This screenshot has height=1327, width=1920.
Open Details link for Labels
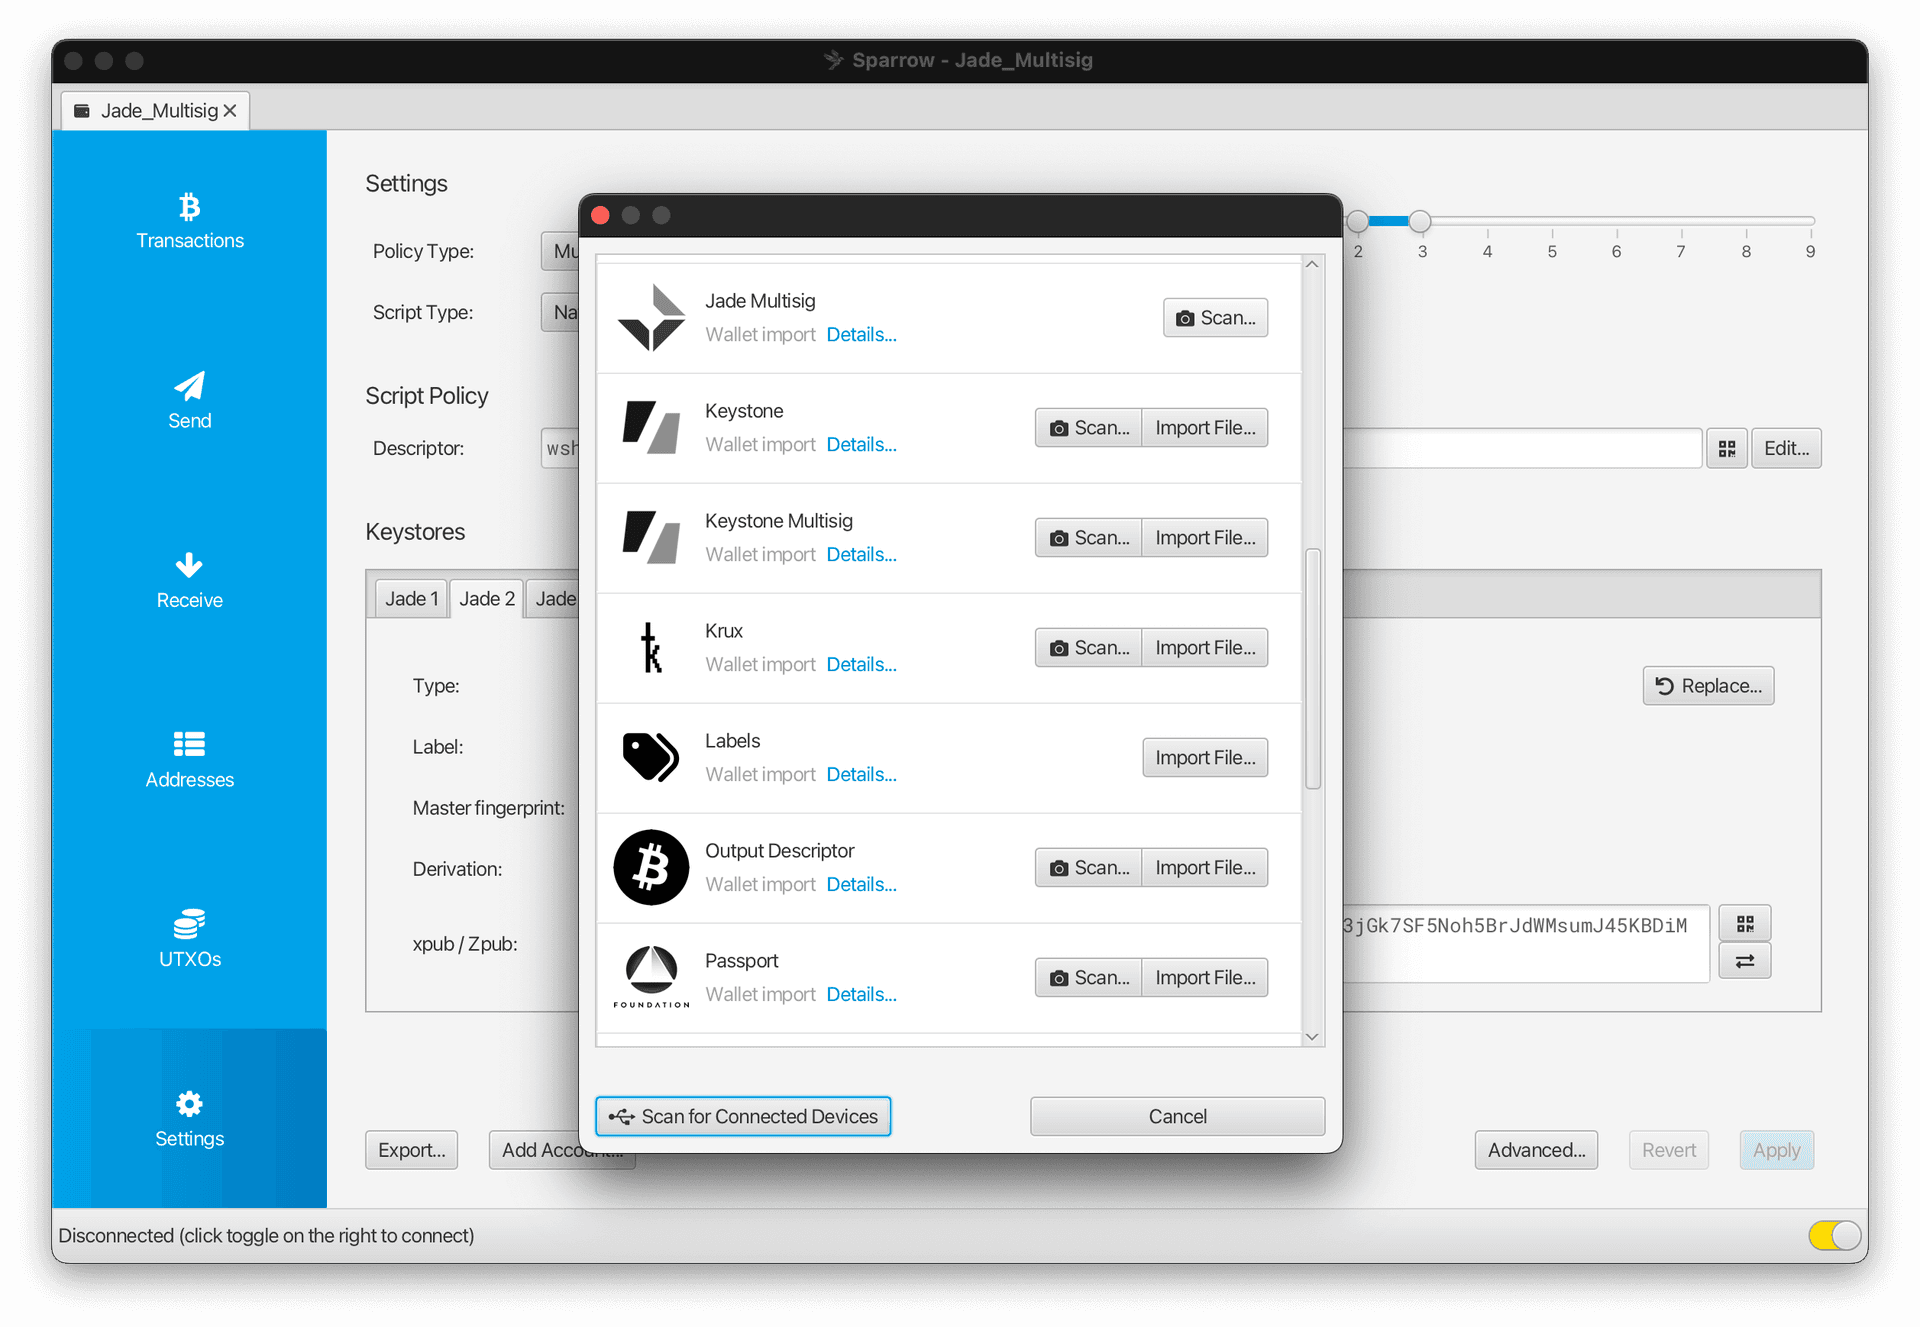pyautogui.click(x=861, y=775)
